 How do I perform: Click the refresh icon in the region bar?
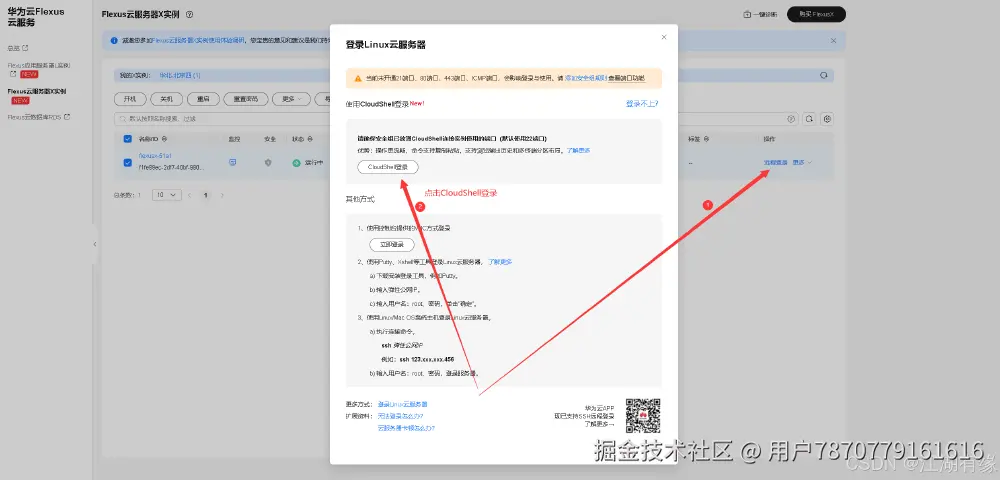(x=823, y=75)
